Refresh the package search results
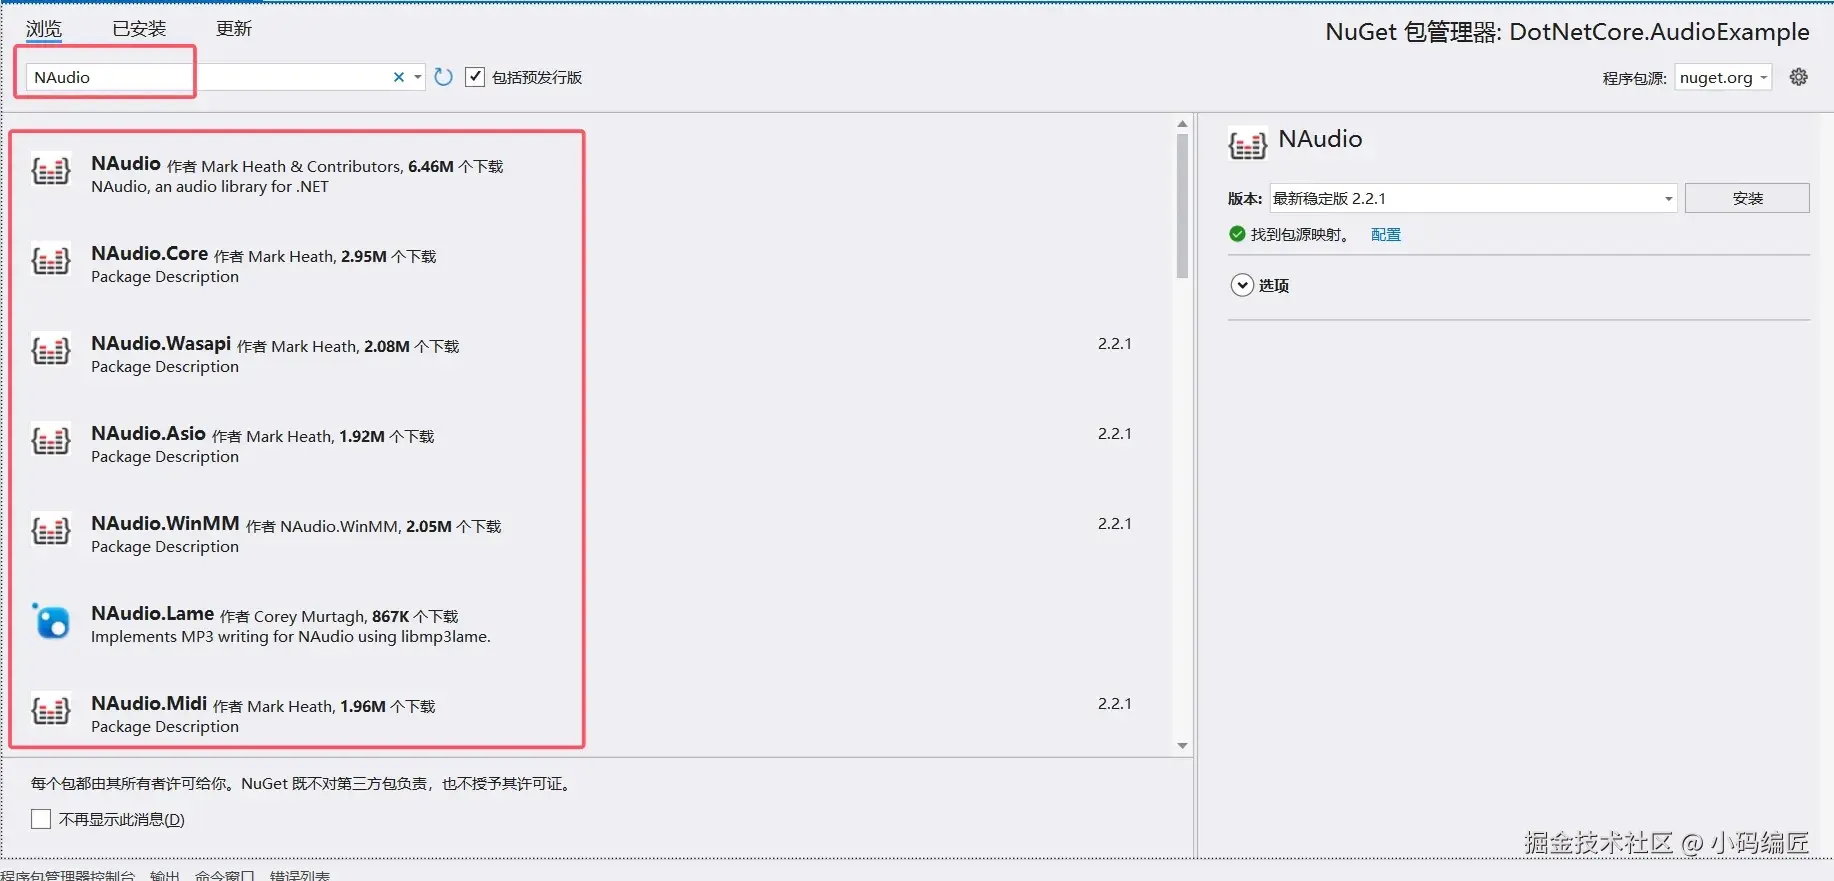 coord(444,77)
